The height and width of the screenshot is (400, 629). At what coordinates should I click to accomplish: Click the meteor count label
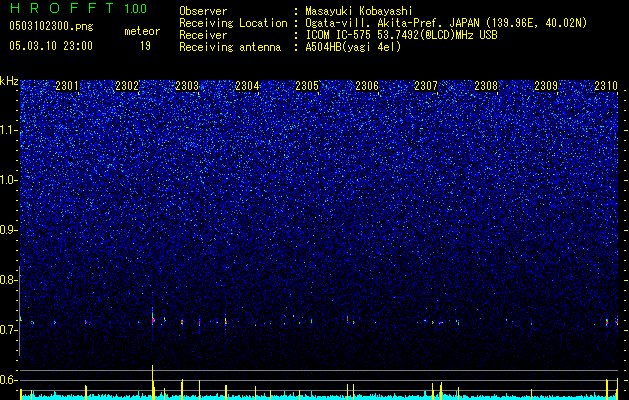pyautogui.click(x=142, y=31)
